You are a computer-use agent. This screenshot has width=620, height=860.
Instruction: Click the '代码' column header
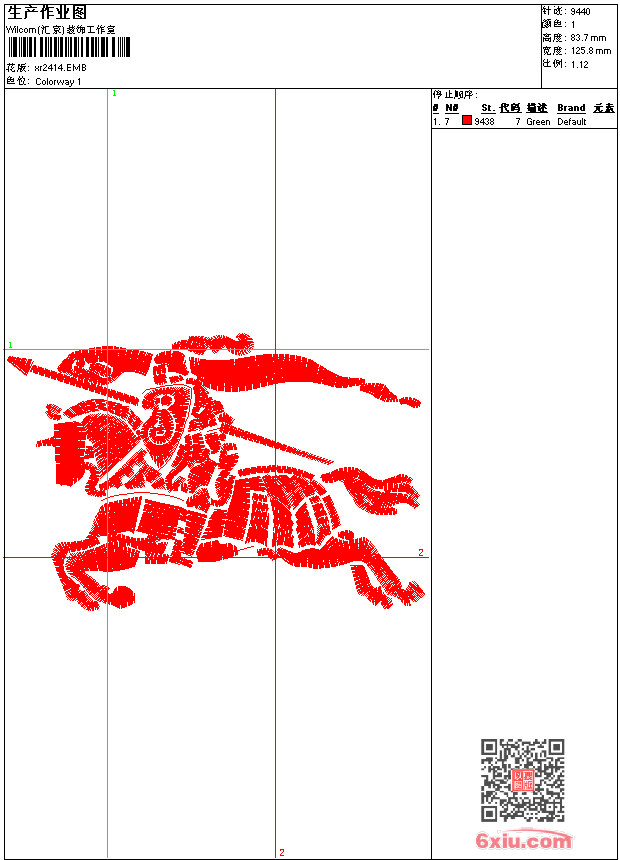pyautogui.click(x=510, y=108)
